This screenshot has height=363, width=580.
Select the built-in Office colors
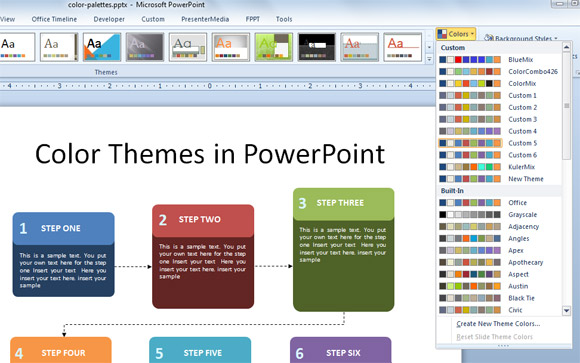[x=499, y=202]
